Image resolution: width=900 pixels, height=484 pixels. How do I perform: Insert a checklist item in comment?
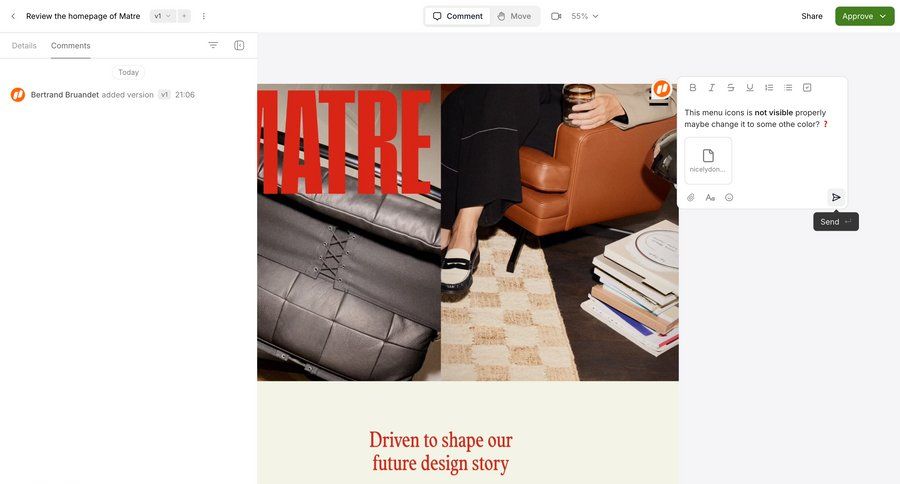(x=807, y=88)
